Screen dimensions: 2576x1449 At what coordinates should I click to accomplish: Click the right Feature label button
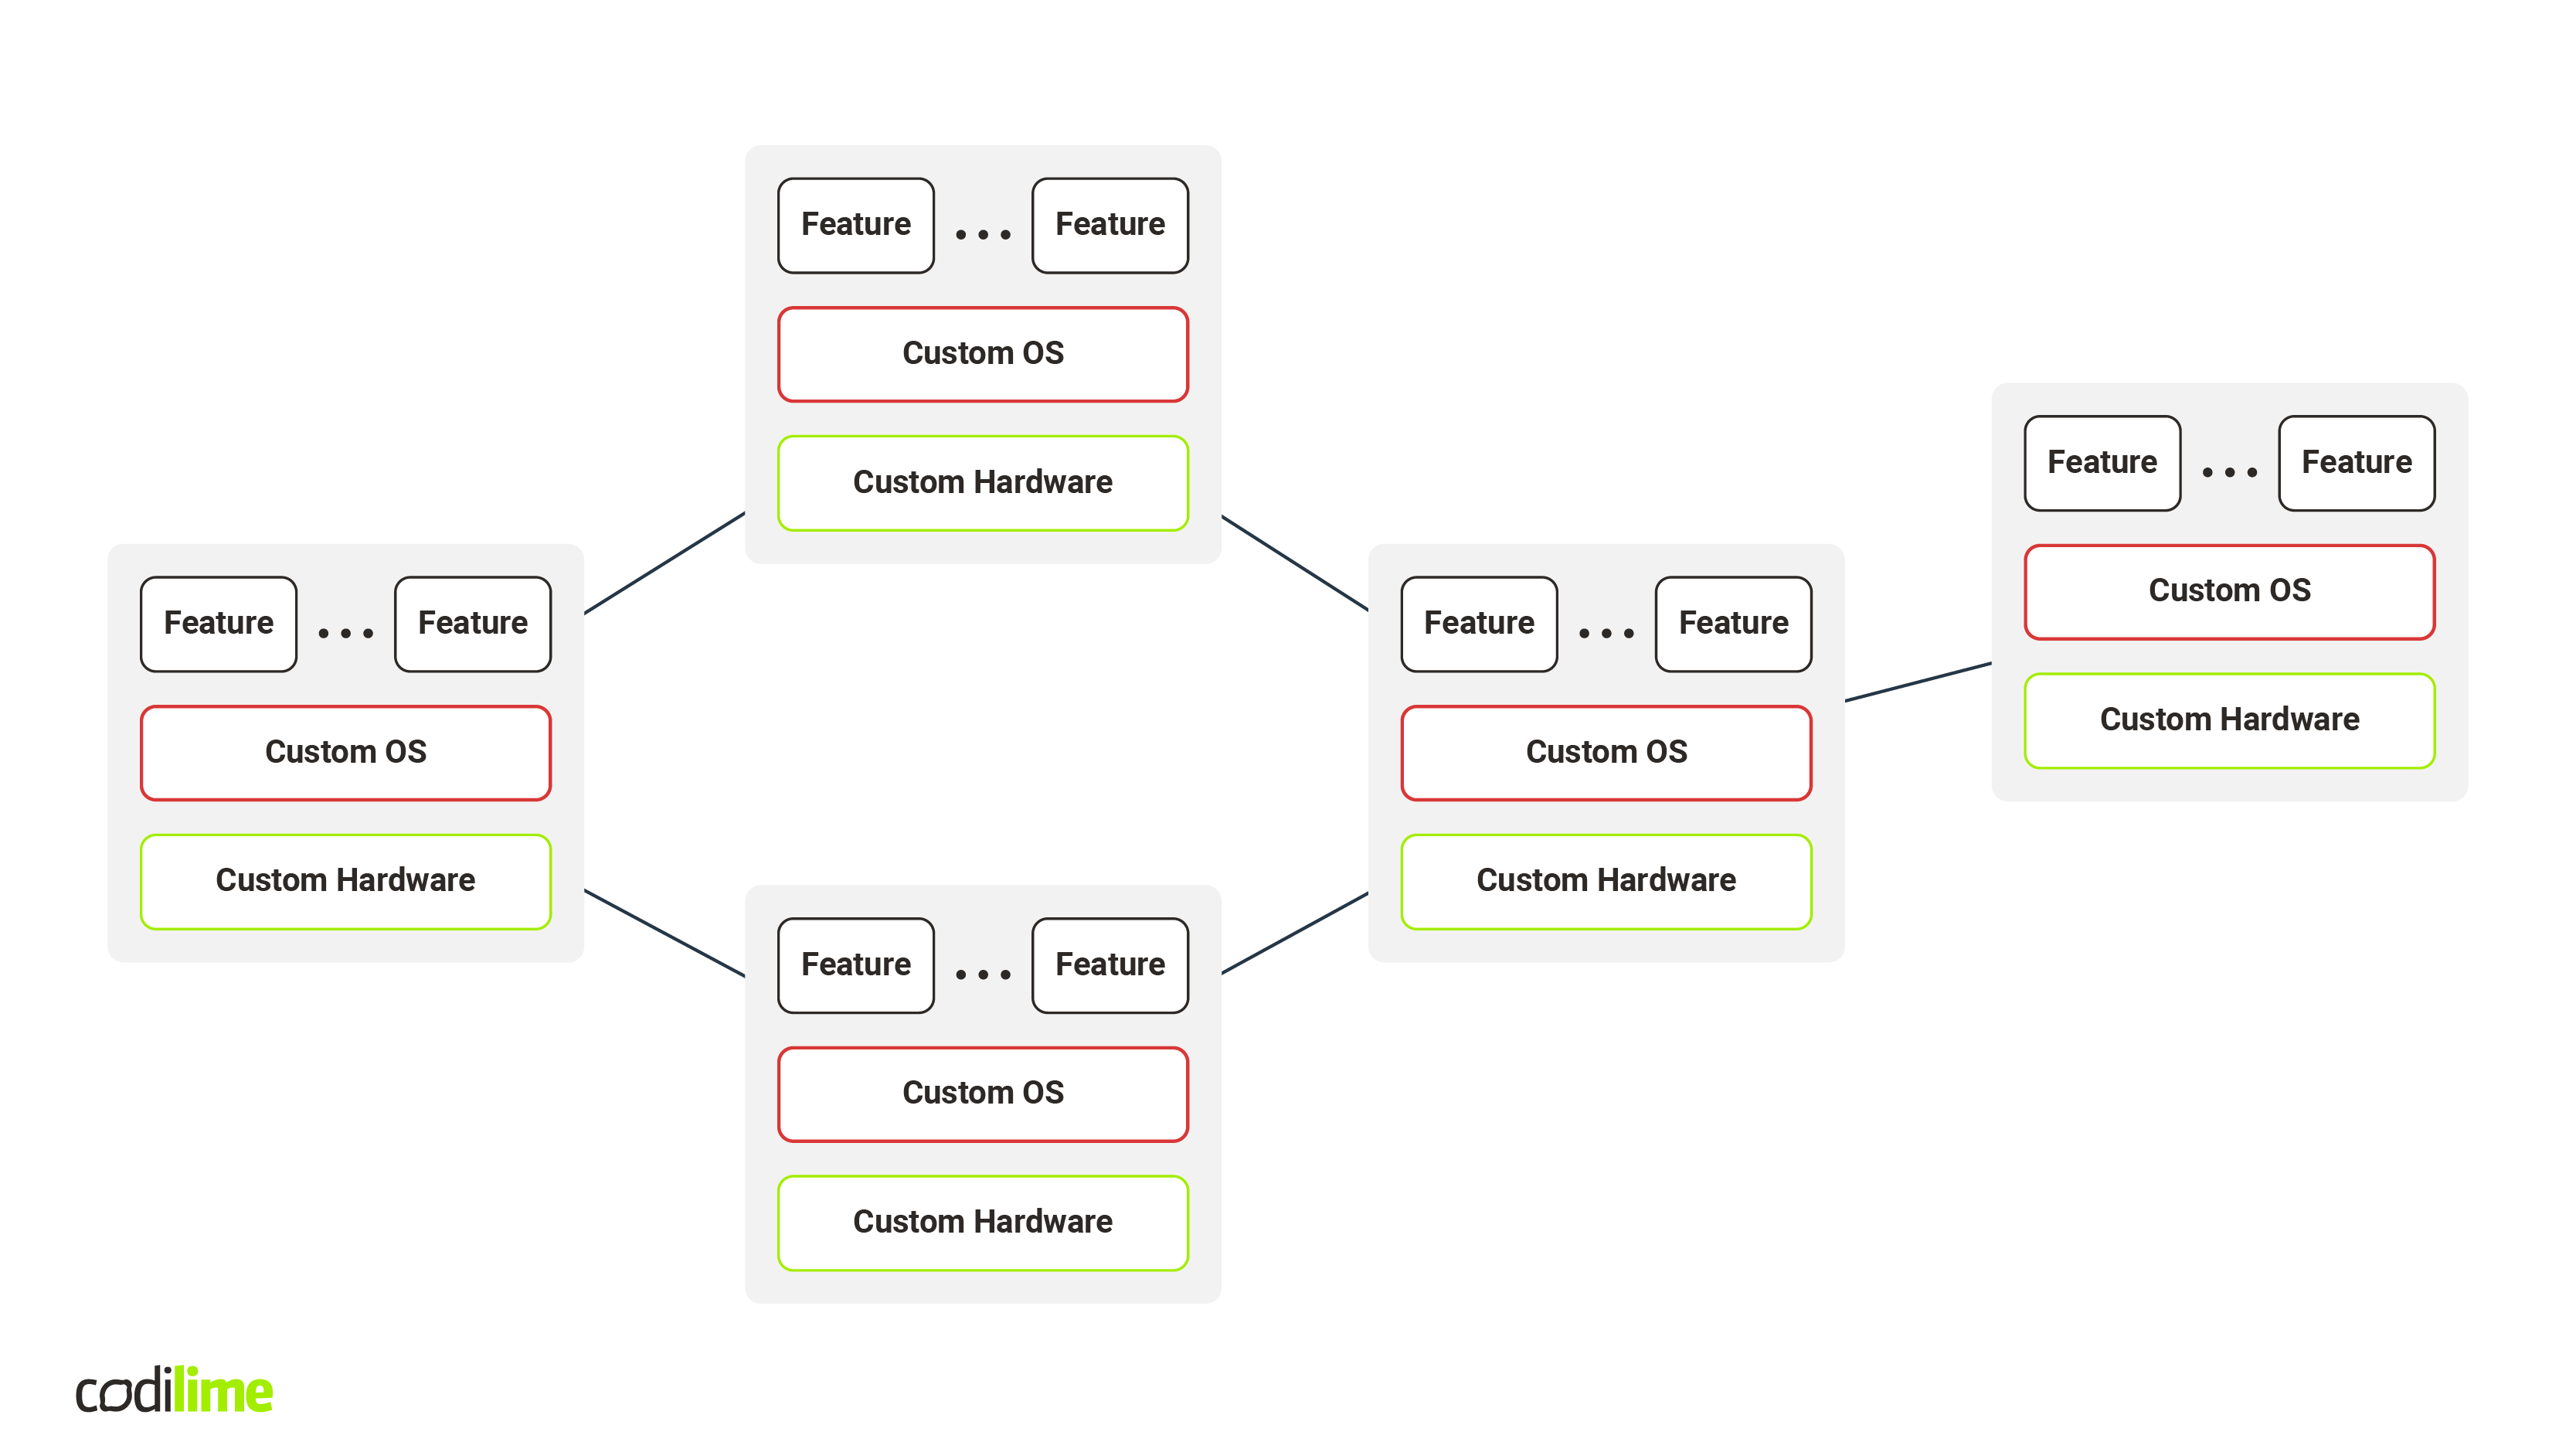click(x=2355, y=462)
